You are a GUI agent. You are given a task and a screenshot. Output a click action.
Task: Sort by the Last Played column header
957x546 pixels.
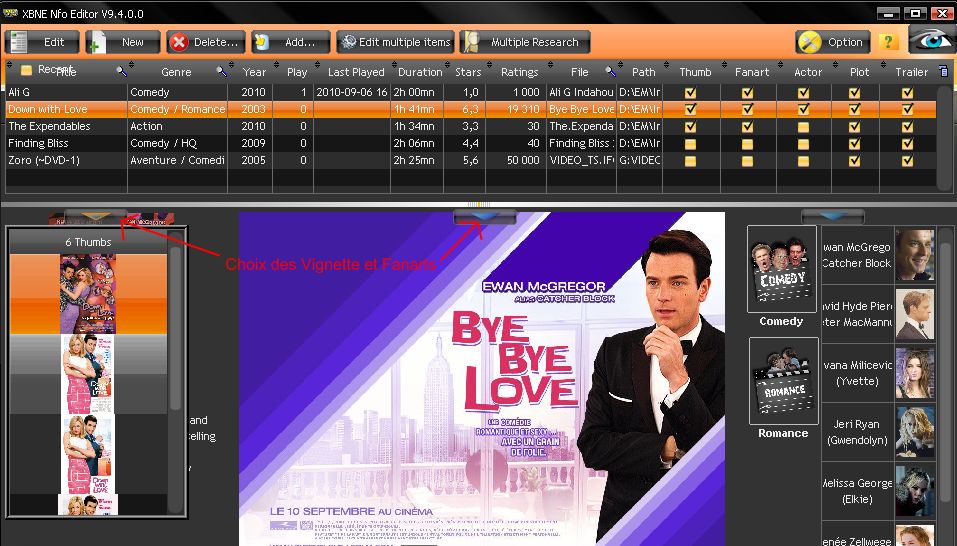click(356, 72)
